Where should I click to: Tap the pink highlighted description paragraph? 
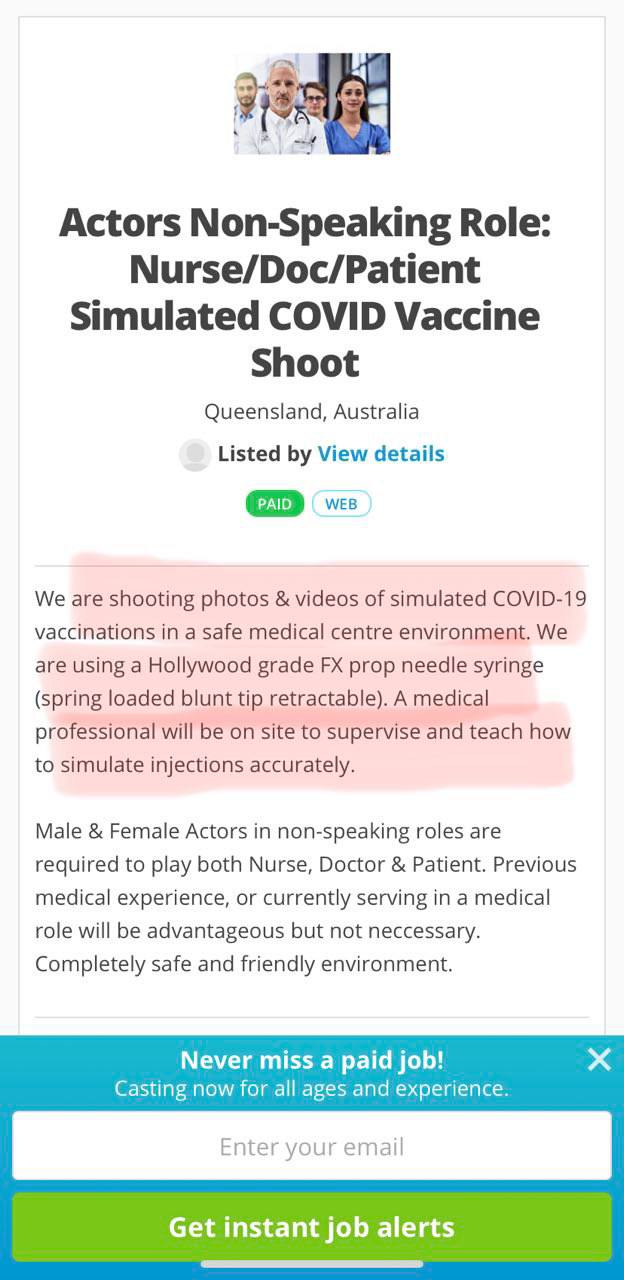[x=311, y=682]
